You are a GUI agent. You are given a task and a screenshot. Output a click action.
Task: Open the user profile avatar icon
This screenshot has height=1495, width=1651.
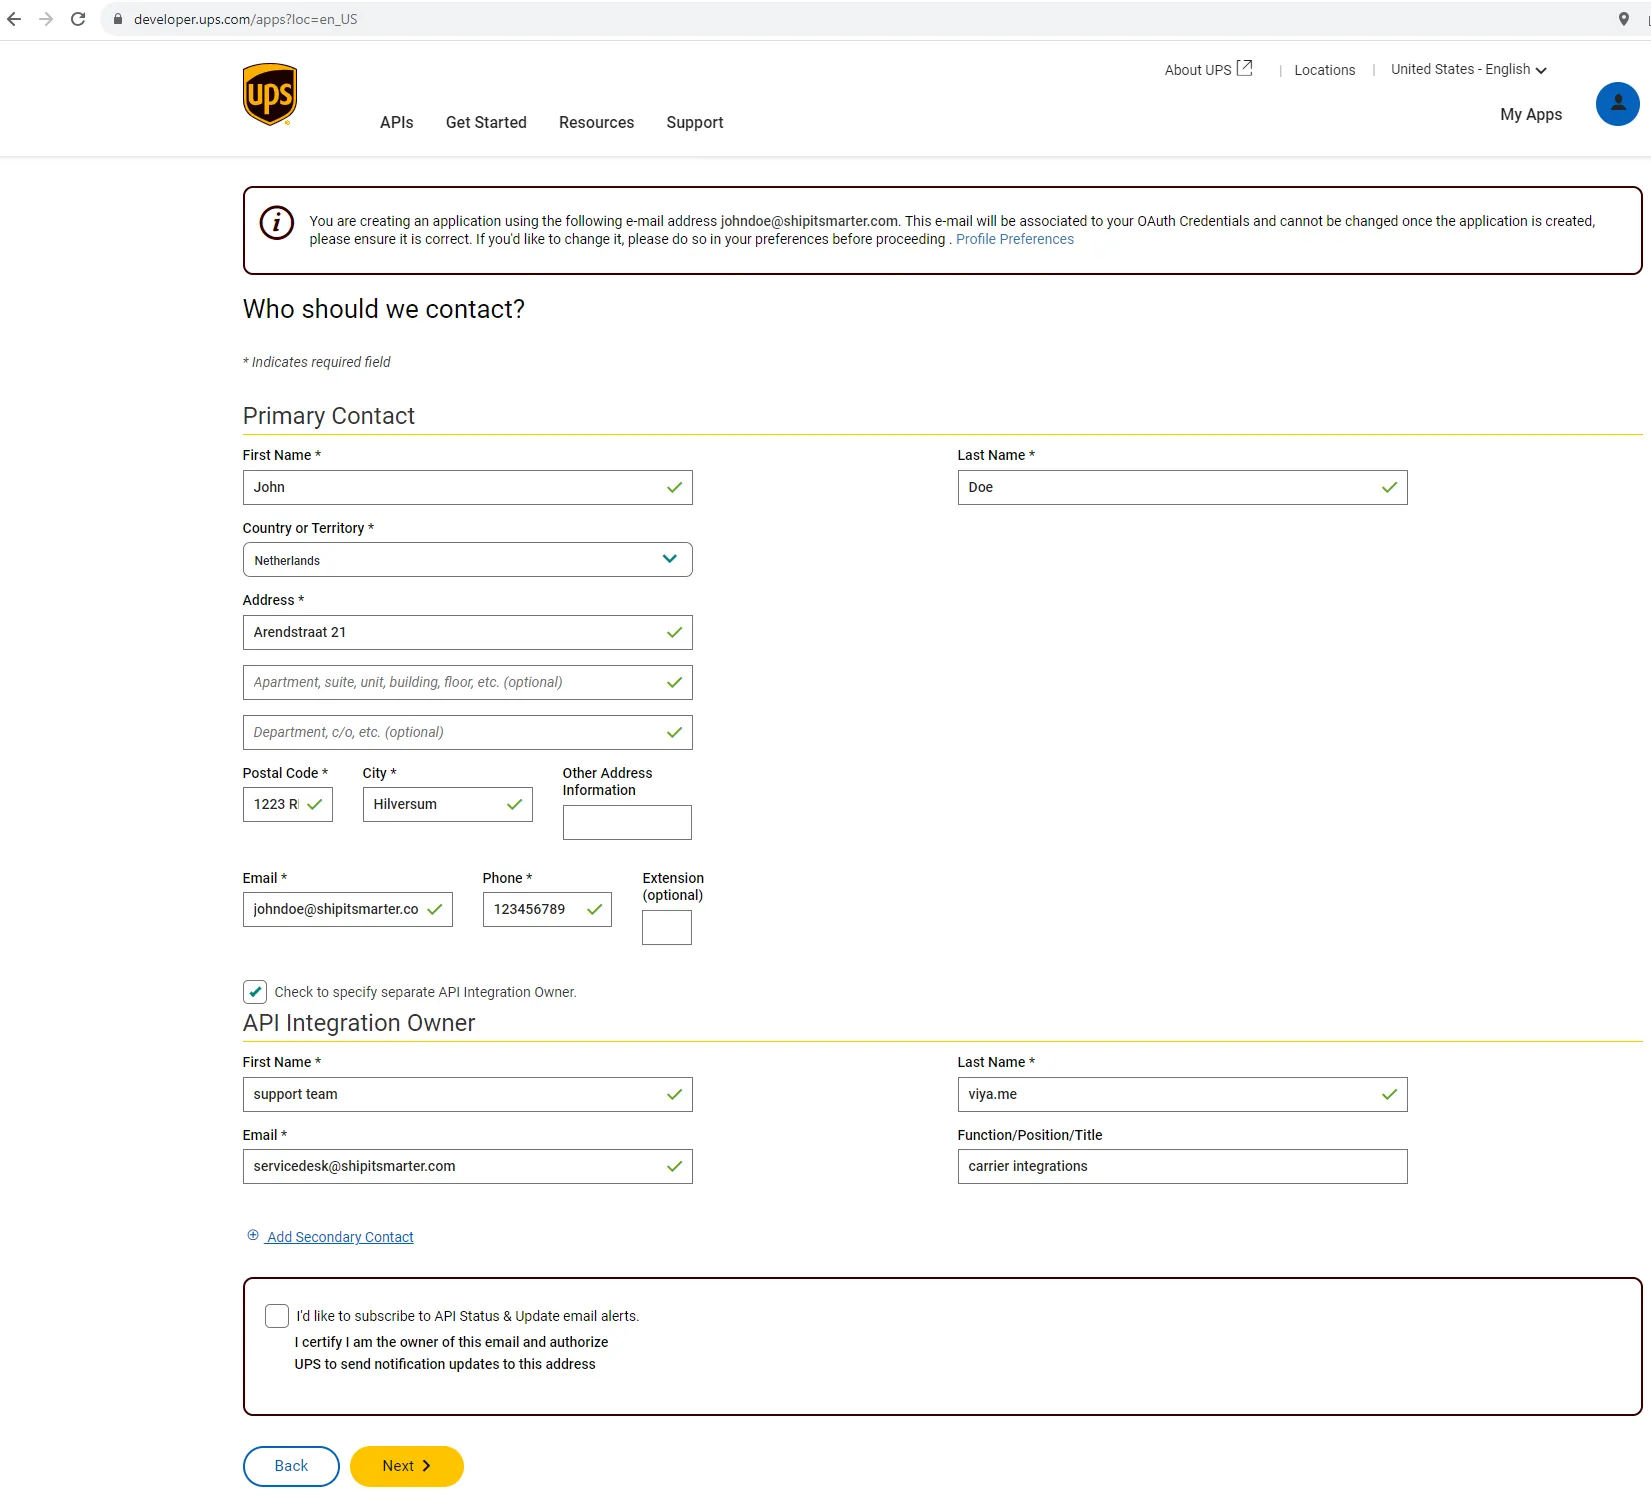point(1616,104)
